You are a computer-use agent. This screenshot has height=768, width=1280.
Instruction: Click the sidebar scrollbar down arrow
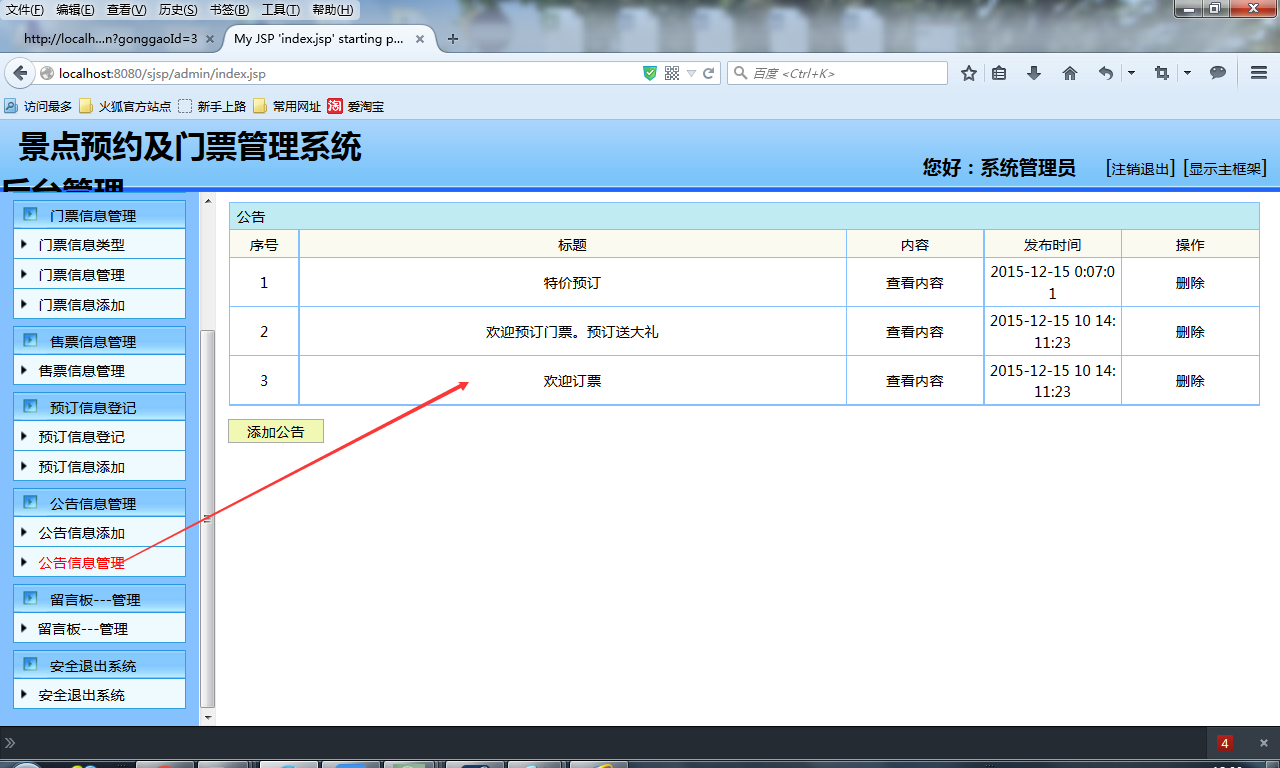(208, 717)
